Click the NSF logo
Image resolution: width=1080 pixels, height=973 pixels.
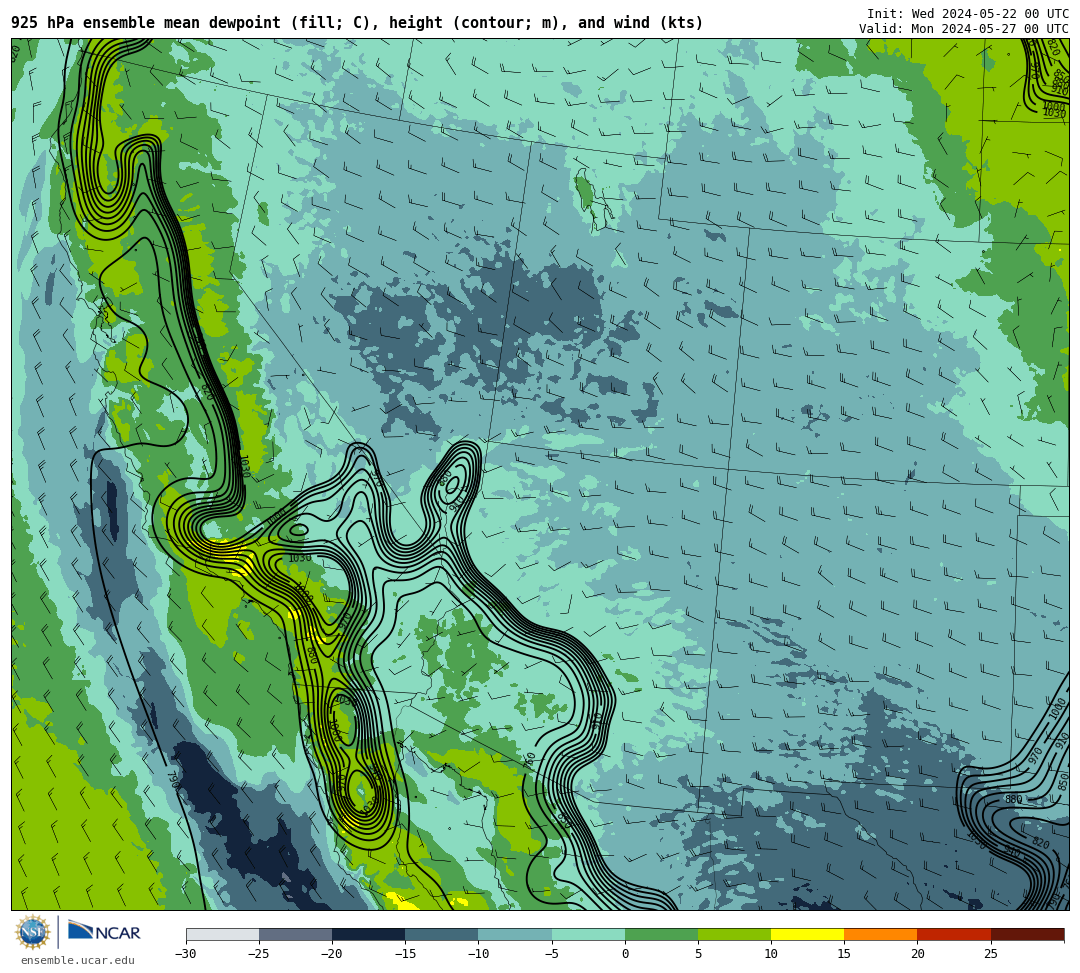coord(33,932)
